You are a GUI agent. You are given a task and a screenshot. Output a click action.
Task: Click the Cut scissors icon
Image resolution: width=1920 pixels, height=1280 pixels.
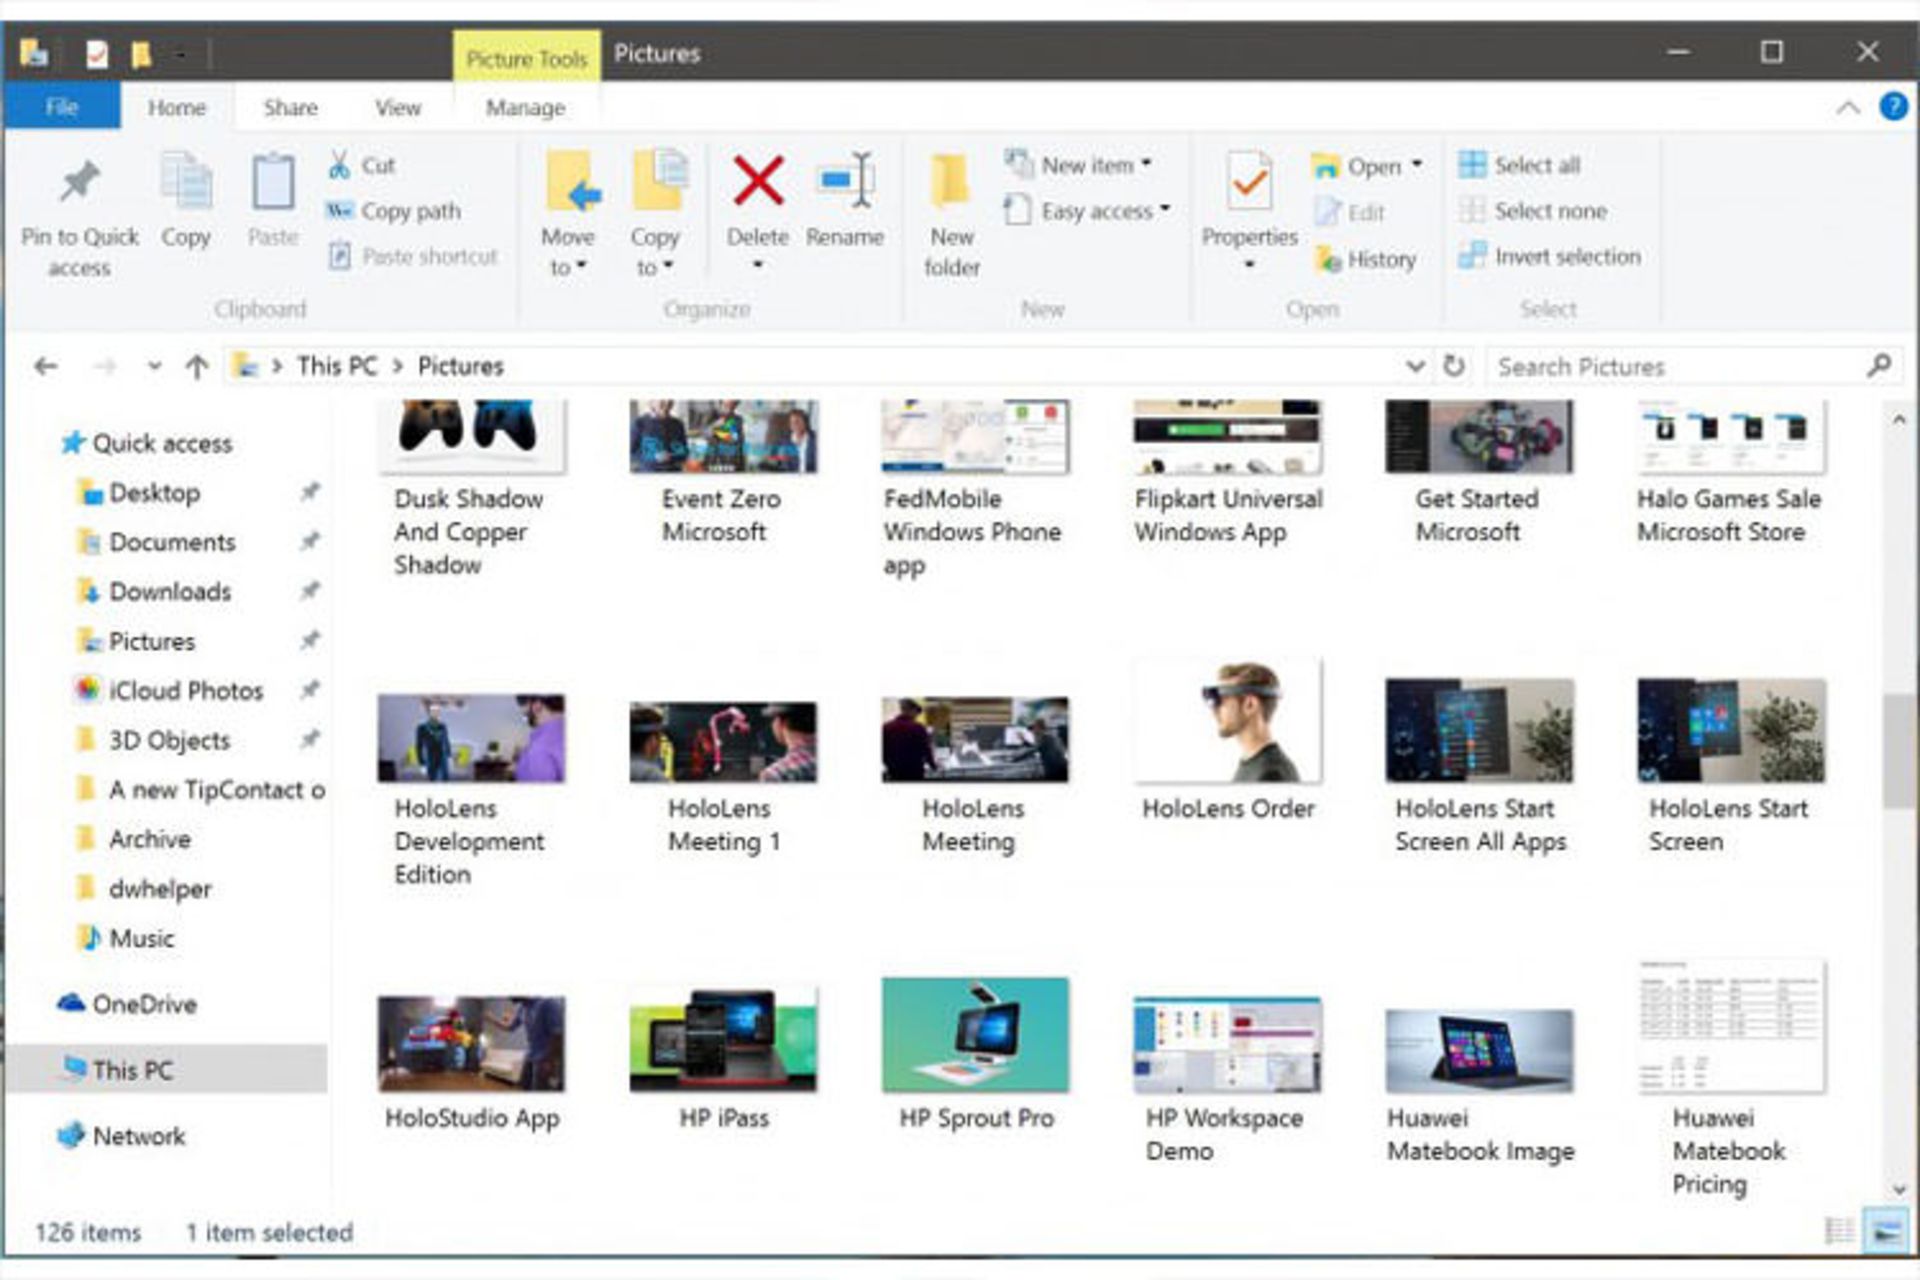point(339,165)
